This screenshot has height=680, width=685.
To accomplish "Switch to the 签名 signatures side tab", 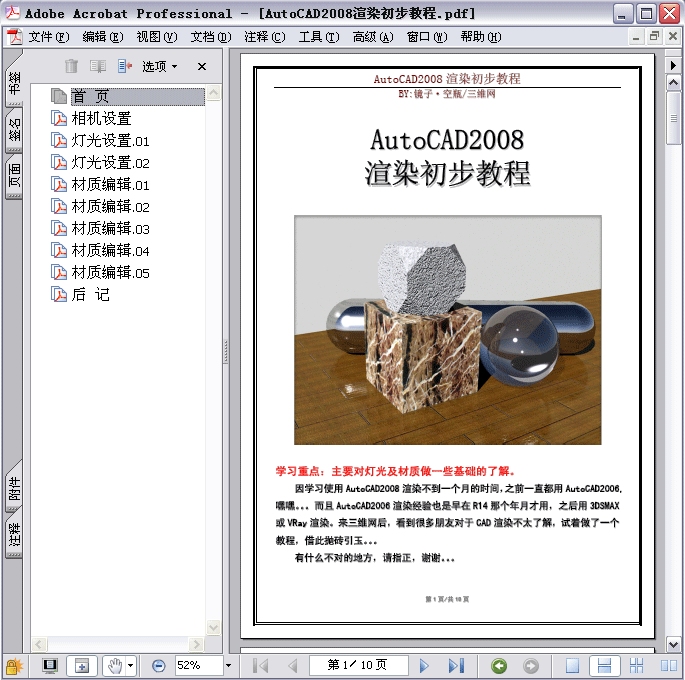I will (14, 130).
